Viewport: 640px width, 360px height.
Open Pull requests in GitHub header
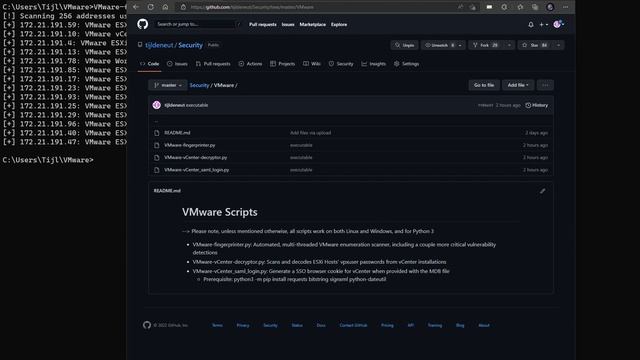[x=262, y=24]
